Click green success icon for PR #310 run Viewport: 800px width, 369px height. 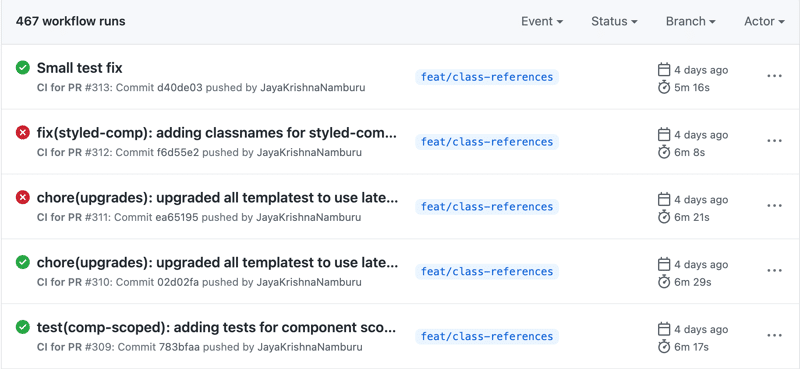[22, 262]
